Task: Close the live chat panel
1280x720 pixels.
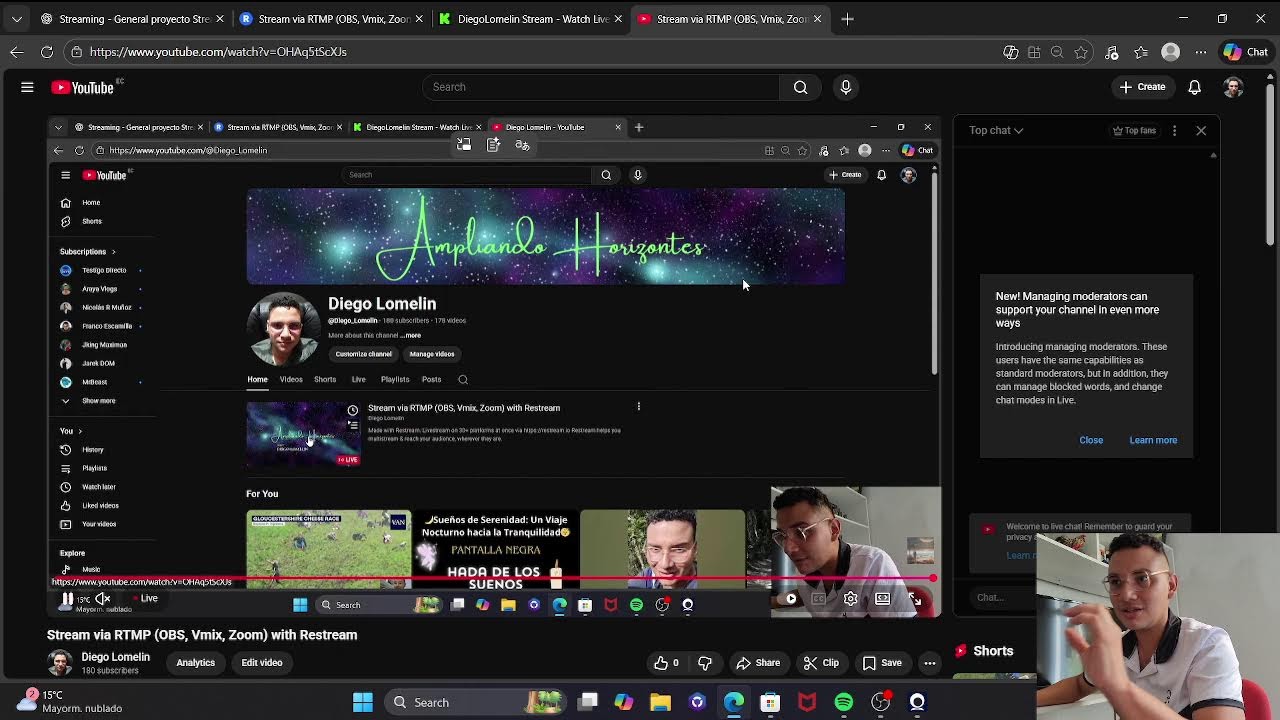Action: (1201, 130)
